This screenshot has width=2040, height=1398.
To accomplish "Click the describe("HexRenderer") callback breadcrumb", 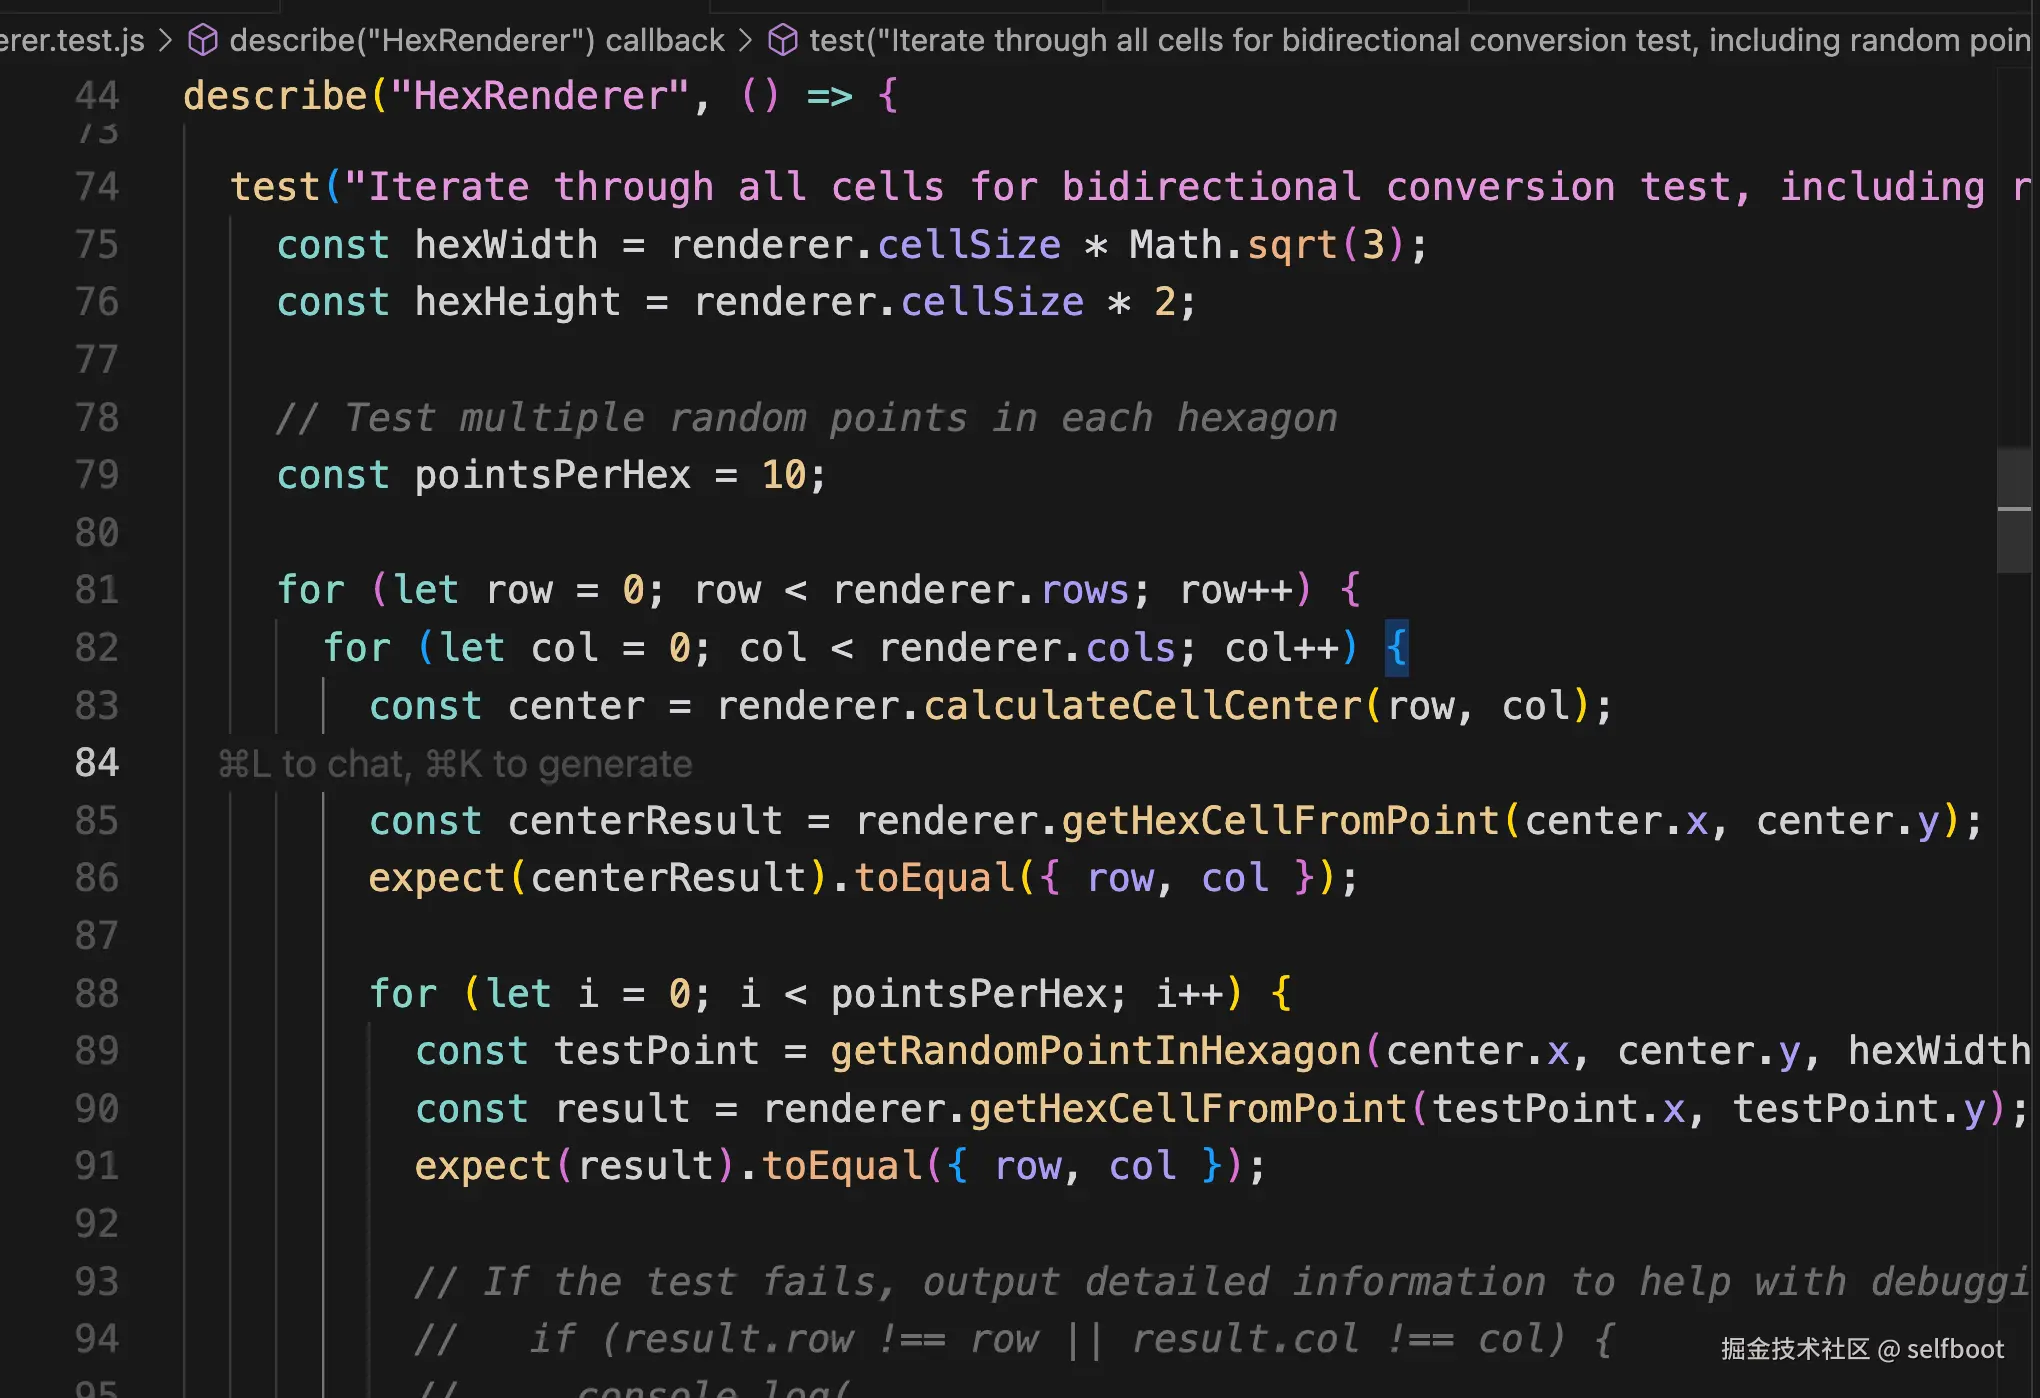I will click(x=477, y=40).
